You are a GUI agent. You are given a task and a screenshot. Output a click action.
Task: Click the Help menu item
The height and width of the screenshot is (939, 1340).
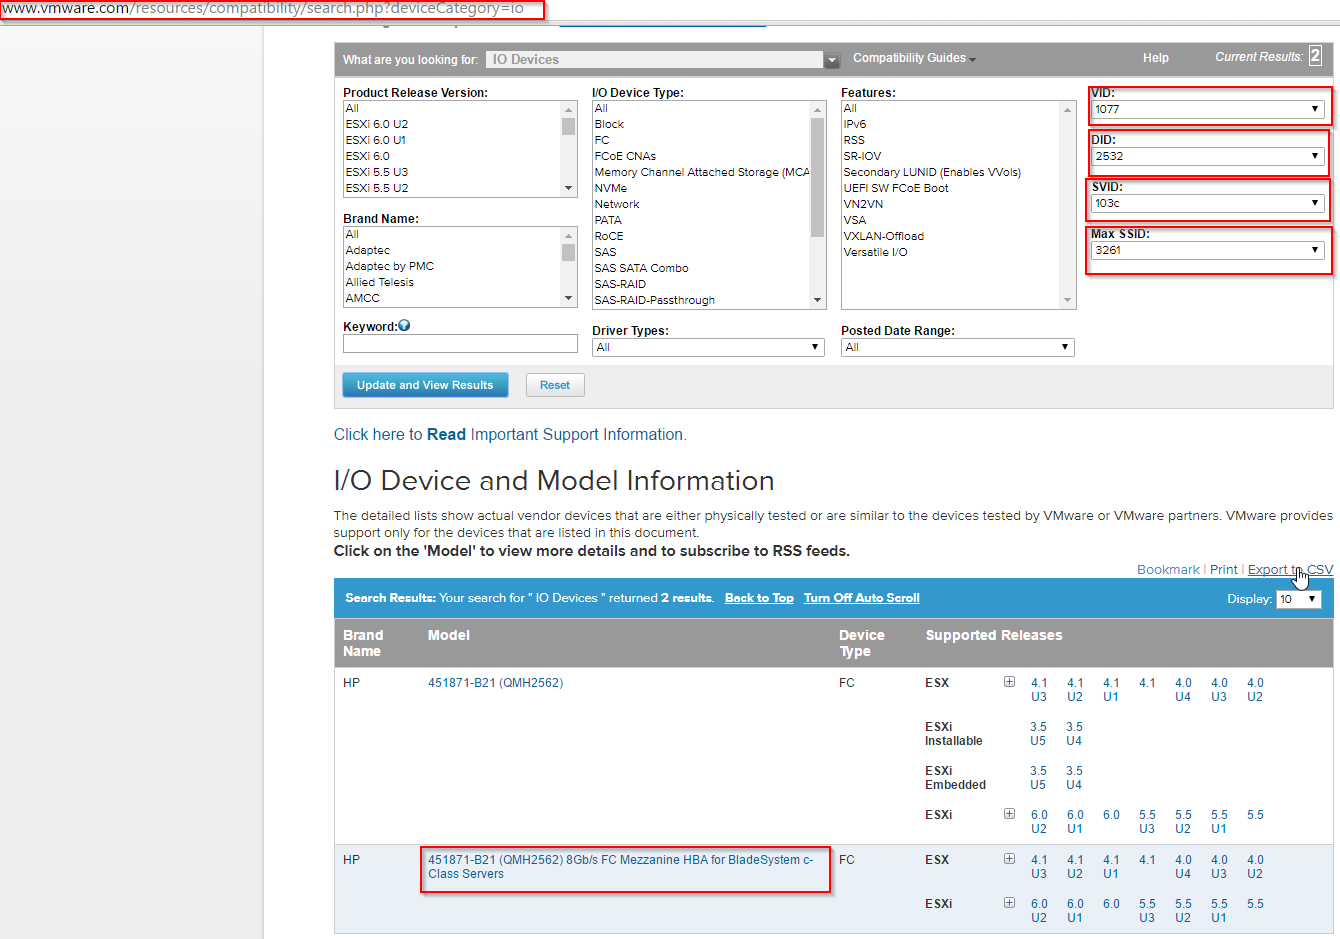point(1156,58)
